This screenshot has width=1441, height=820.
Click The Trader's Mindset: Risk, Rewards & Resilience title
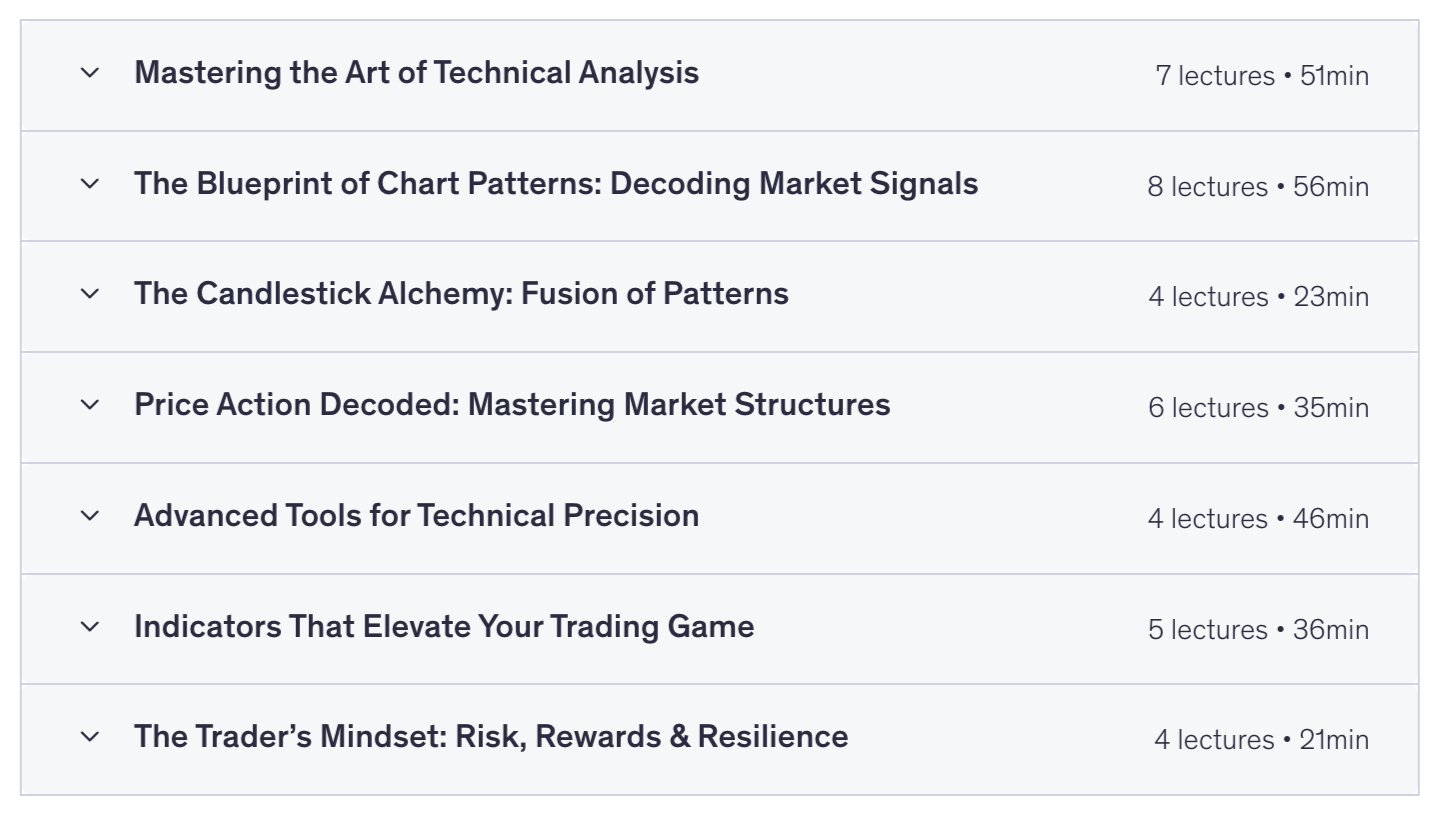(x=491, y=737)
